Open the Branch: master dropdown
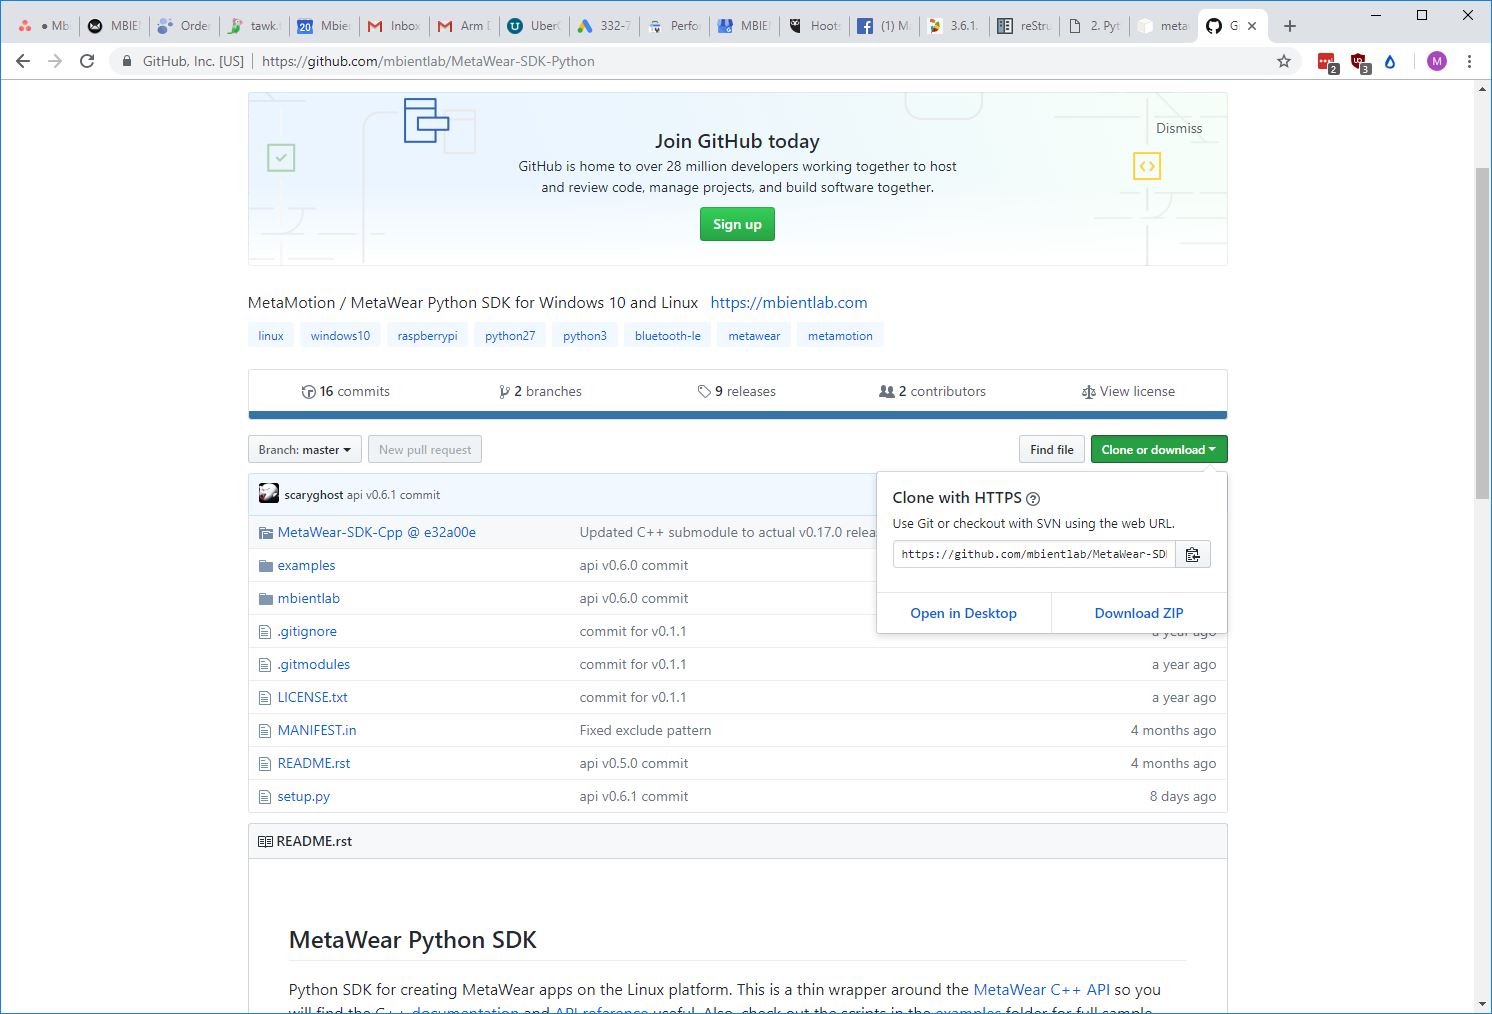 (x=304, y=449)
